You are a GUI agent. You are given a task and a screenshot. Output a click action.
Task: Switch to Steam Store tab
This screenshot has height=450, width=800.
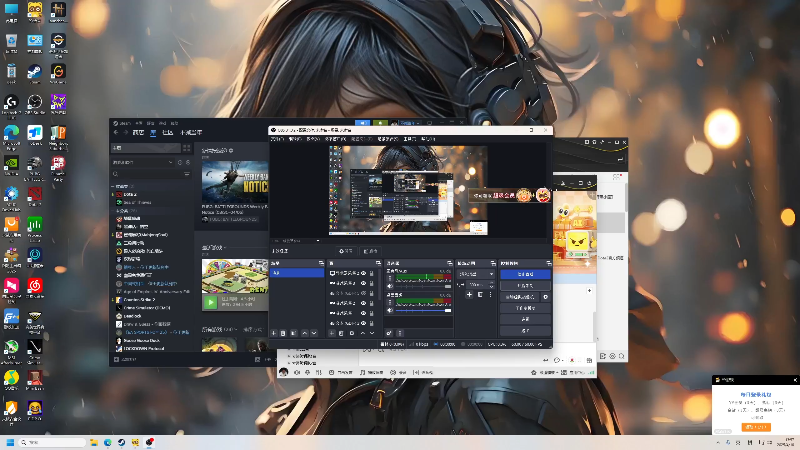point(138,132)
